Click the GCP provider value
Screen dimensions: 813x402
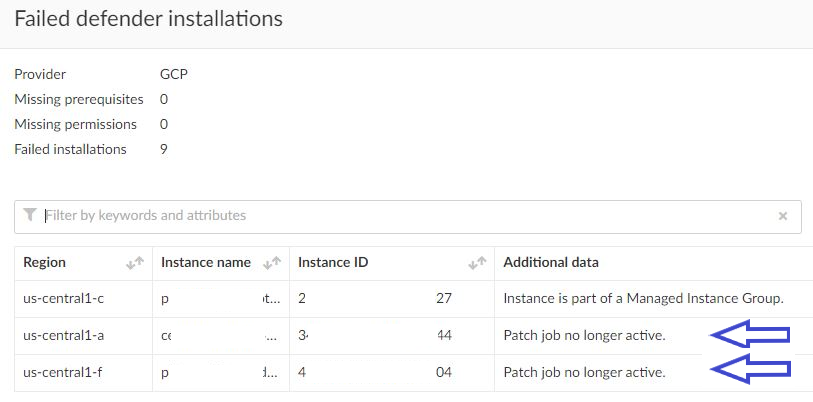click(174, 74)
